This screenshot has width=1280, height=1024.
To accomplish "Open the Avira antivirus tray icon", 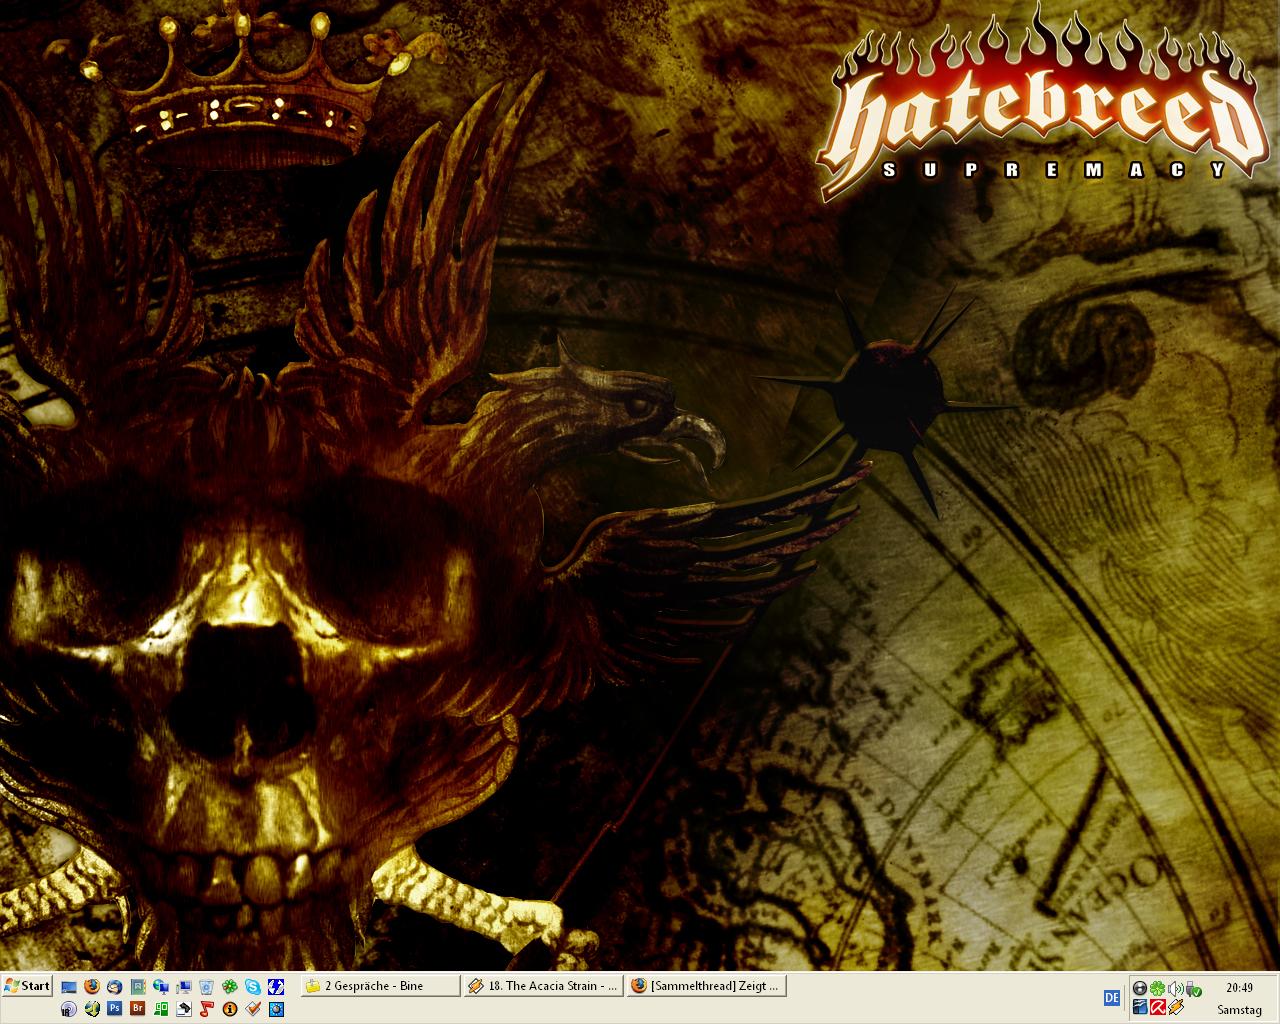I will pos(1157,1007).
